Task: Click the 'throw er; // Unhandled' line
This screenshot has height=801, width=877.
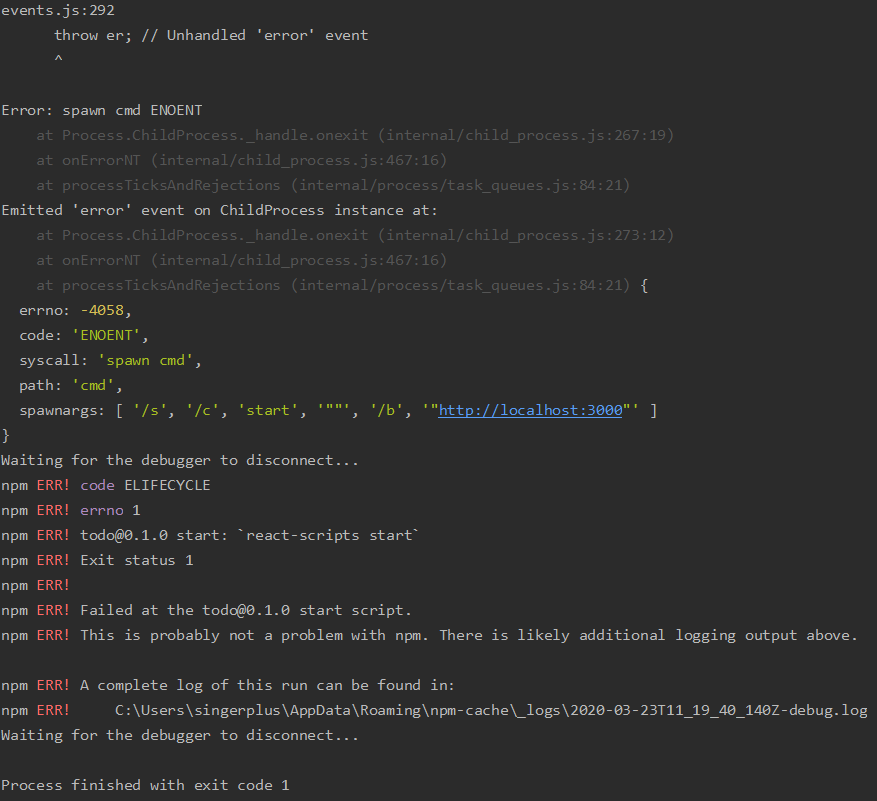Action: (211, 36)
